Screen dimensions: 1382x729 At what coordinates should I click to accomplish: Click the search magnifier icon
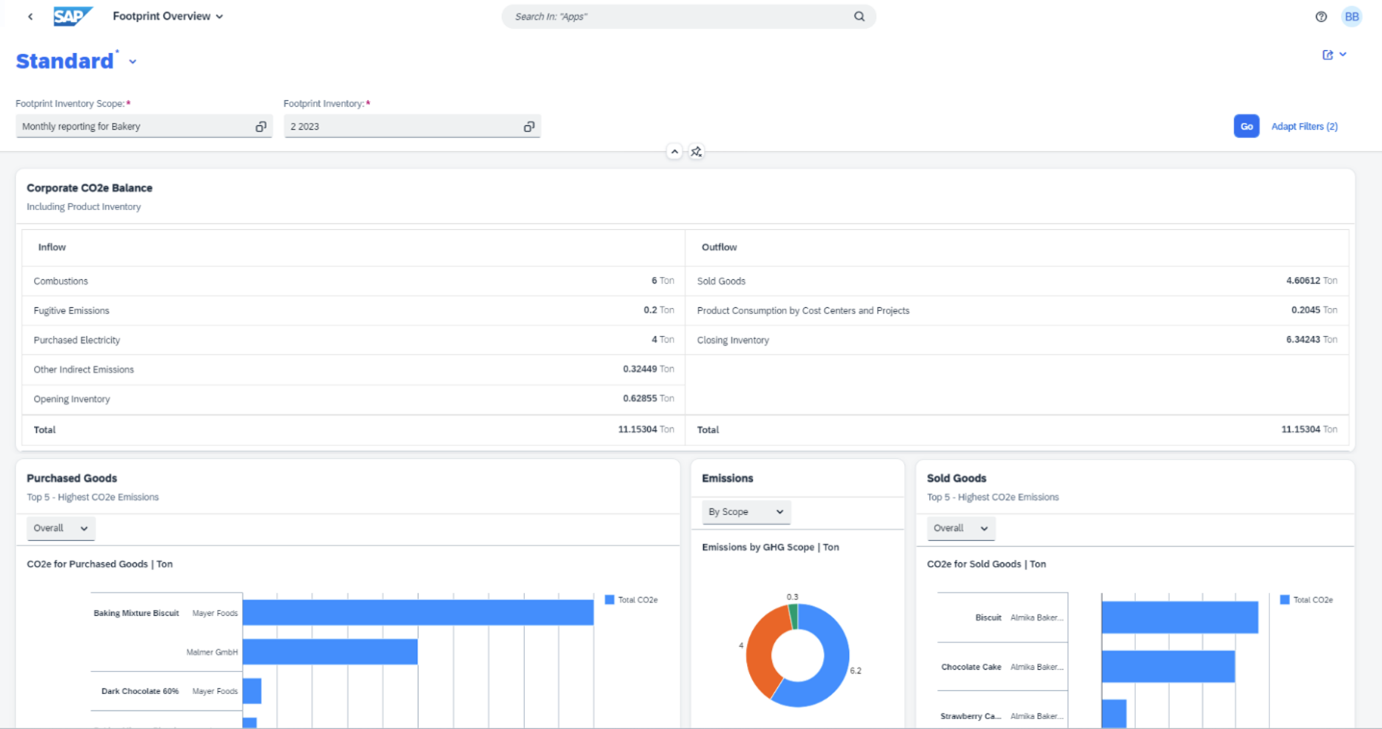click(x=859, y=17)
